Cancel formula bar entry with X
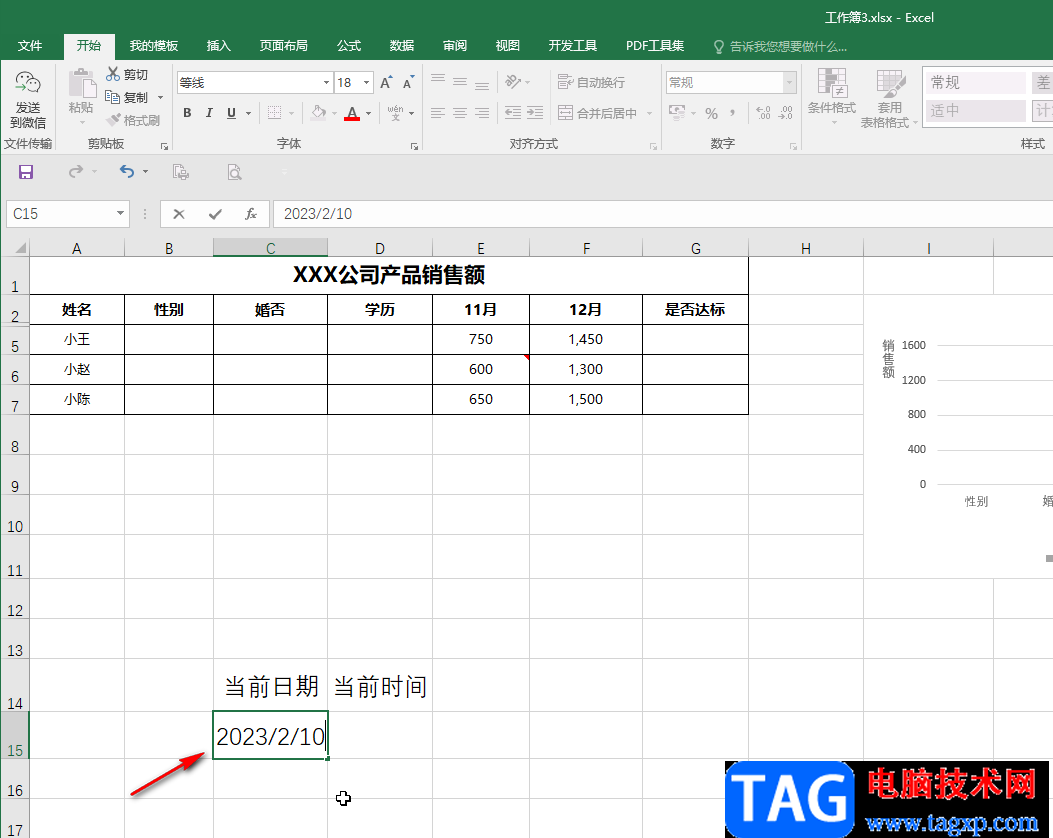 click(179, 214)
